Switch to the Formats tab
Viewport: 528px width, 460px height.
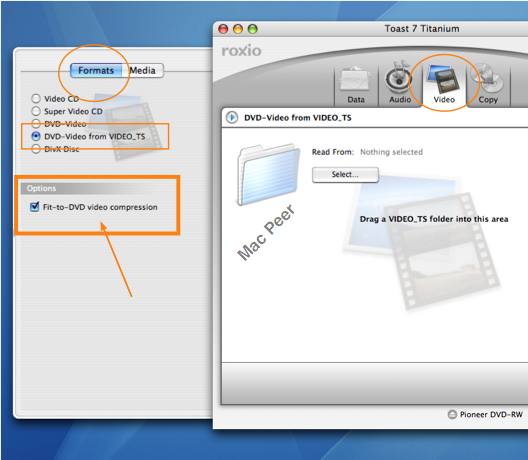(96, 70)
